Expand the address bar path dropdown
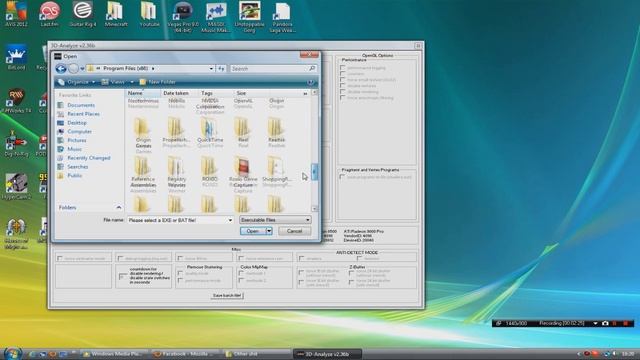 [x=211, y=69]
